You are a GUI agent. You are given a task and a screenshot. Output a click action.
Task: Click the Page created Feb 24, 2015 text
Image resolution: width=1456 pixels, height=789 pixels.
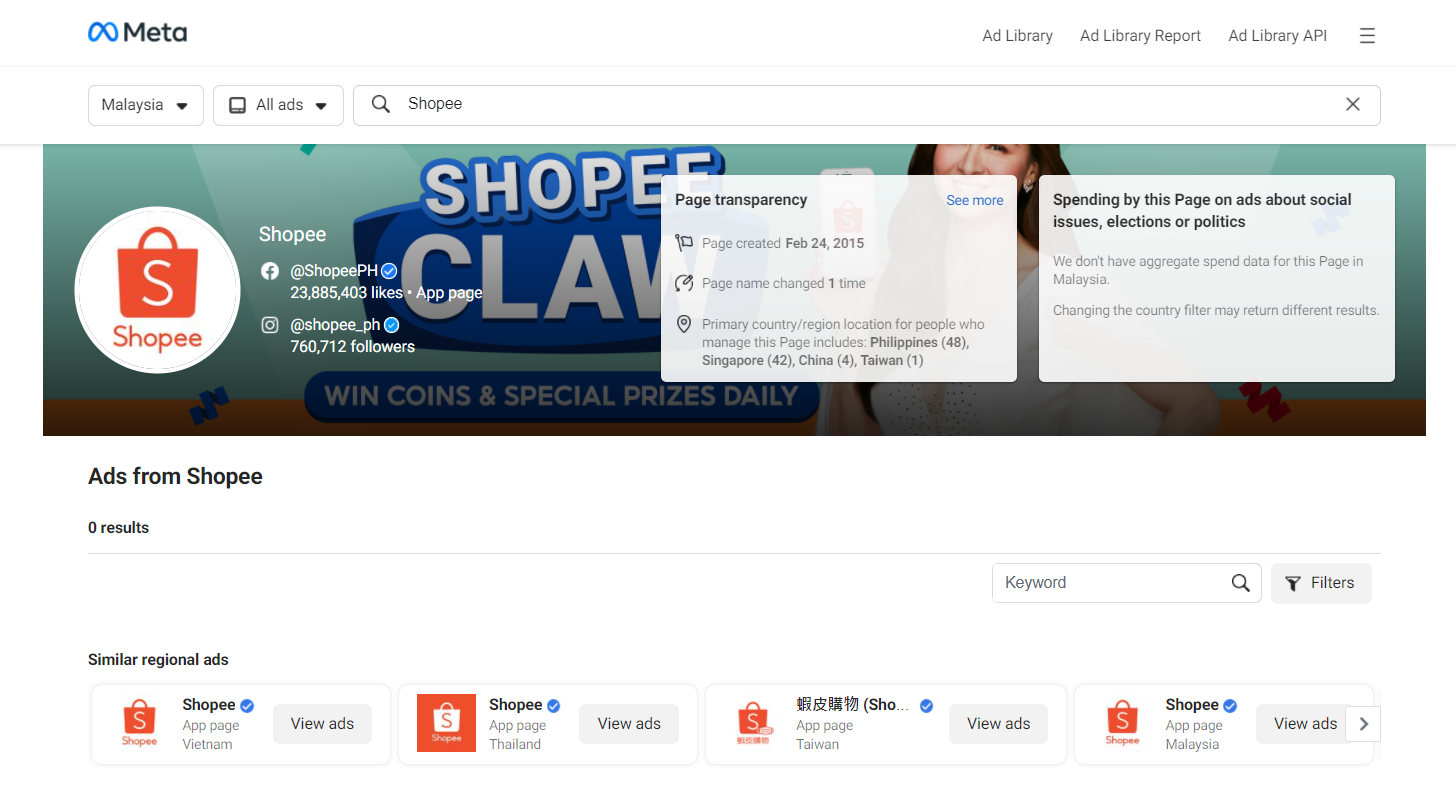tap(783, 243)
